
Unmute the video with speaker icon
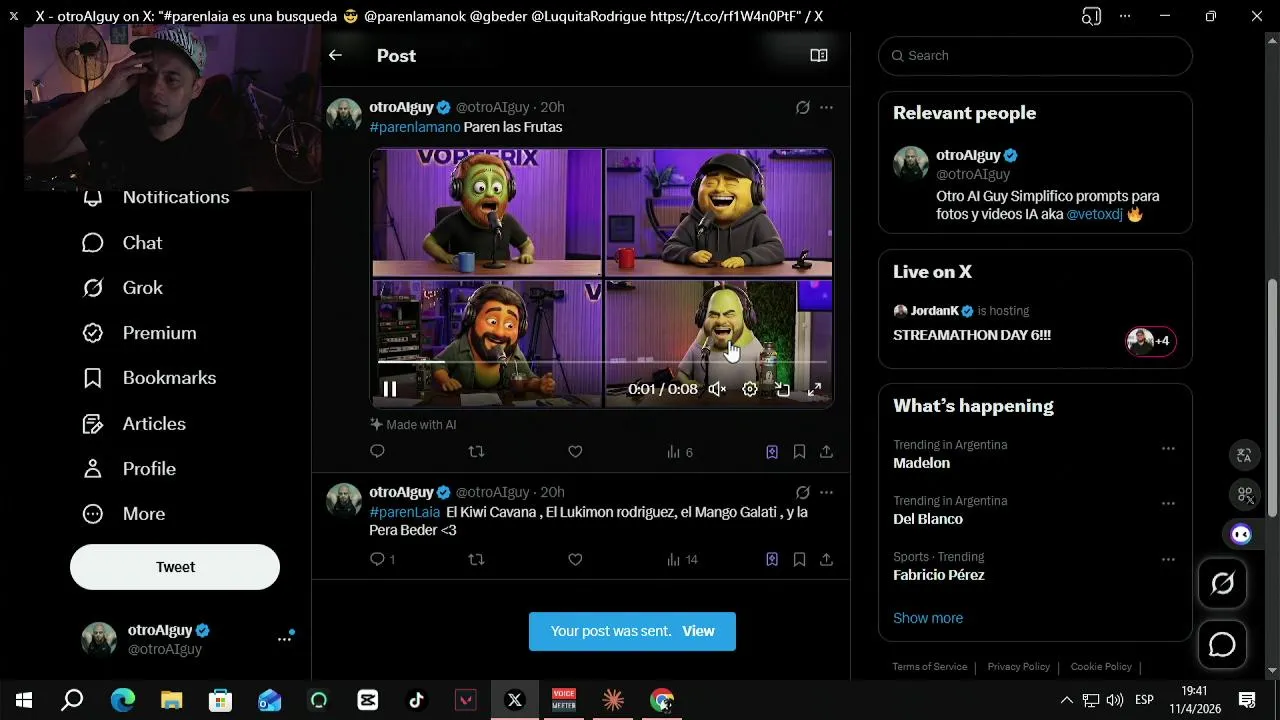click(x=717, y=389)
